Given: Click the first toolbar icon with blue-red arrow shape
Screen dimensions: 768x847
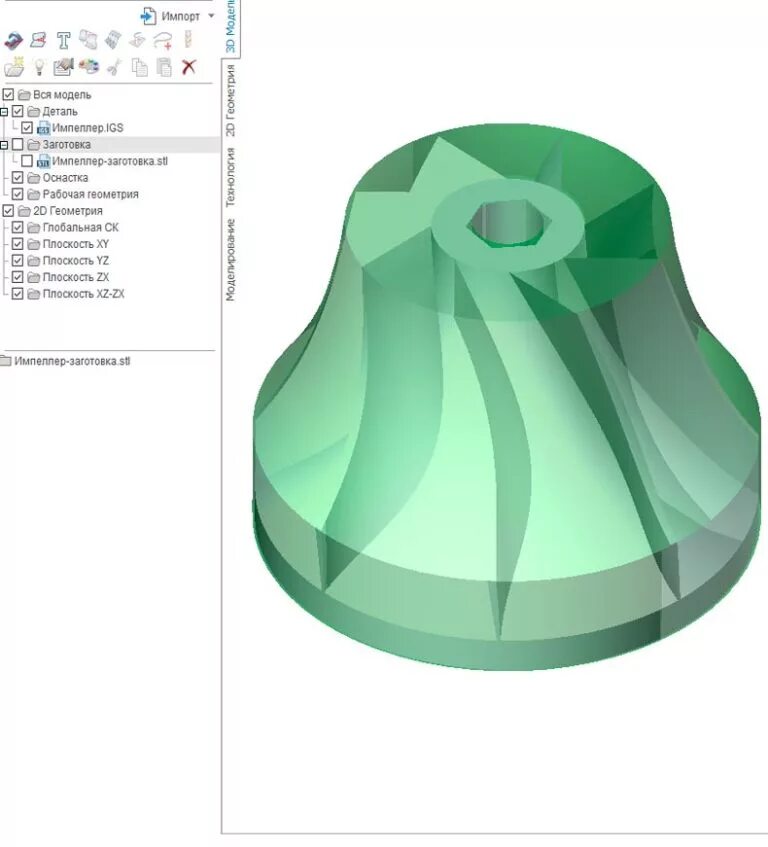Looking at the screenshot, I should tap(13, 40).
